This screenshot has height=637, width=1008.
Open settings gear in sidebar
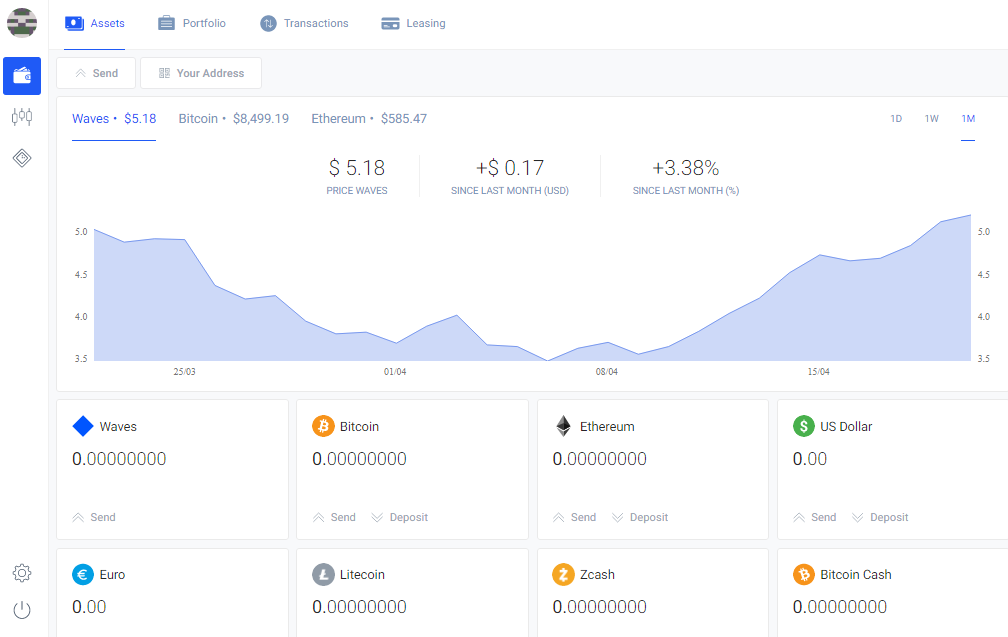[x=22, y=573]
